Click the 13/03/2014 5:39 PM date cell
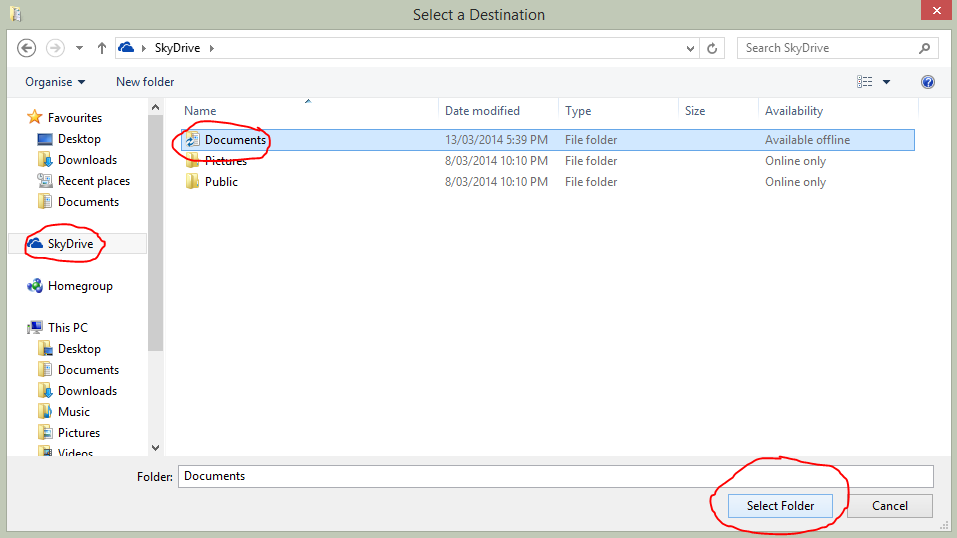957x538 pixels. tap(496, 140)
